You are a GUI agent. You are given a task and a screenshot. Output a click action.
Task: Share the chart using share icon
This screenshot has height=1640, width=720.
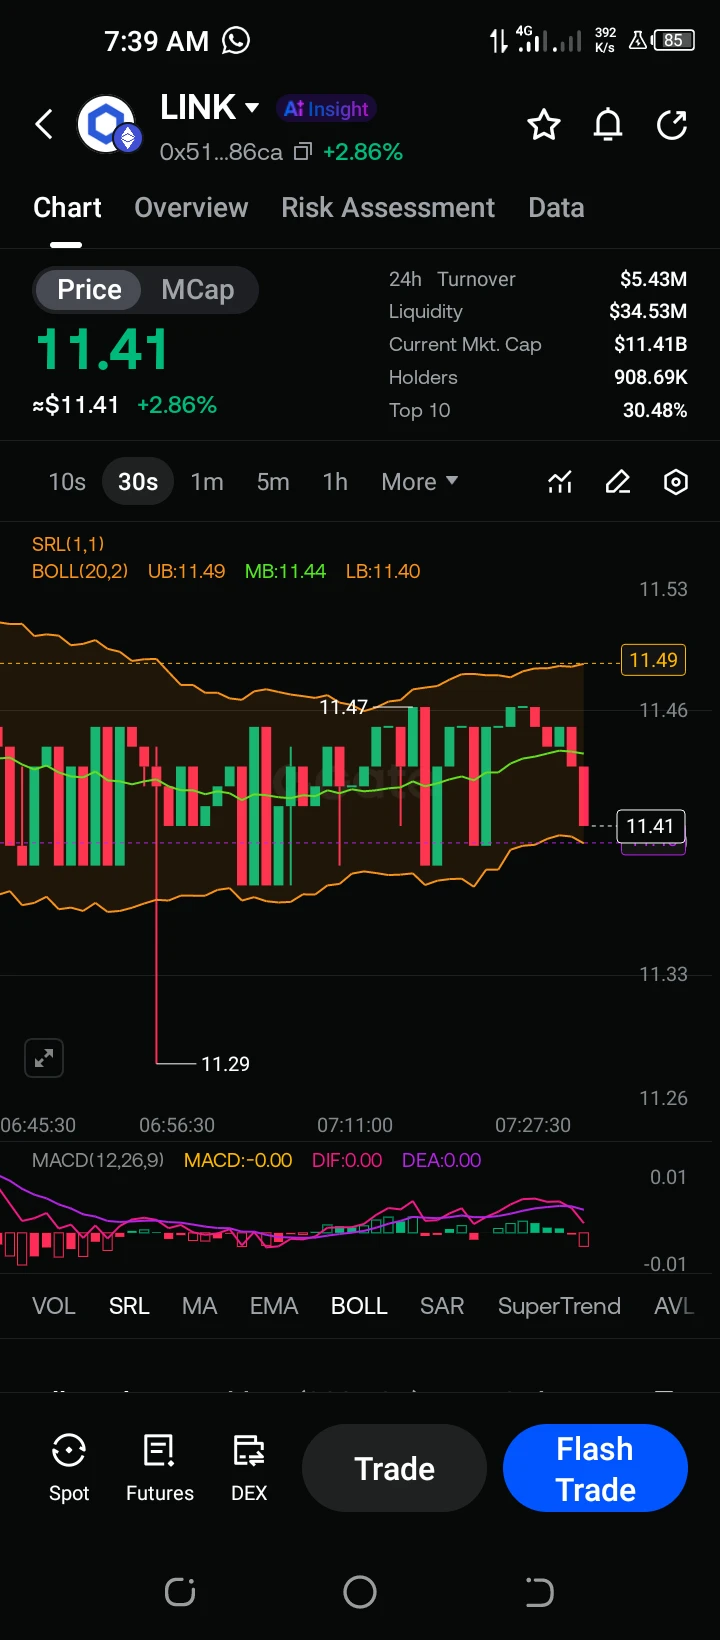(x=672, y=125)
